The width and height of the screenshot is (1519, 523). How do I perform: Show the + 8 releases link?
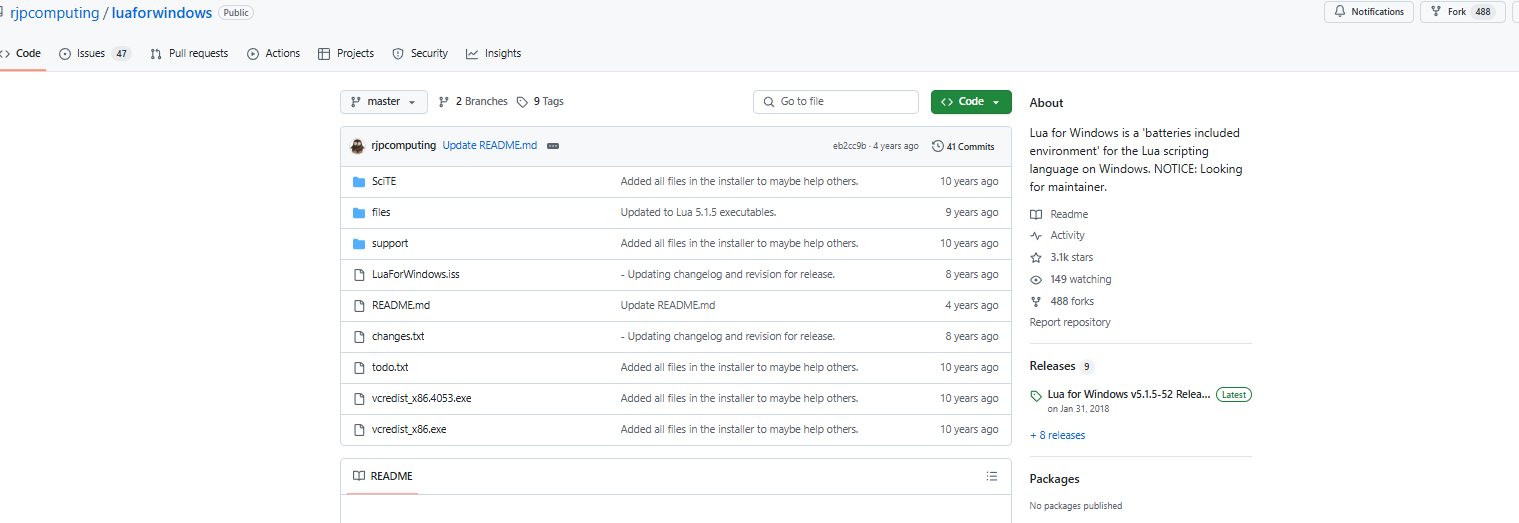coord(1058,436)
